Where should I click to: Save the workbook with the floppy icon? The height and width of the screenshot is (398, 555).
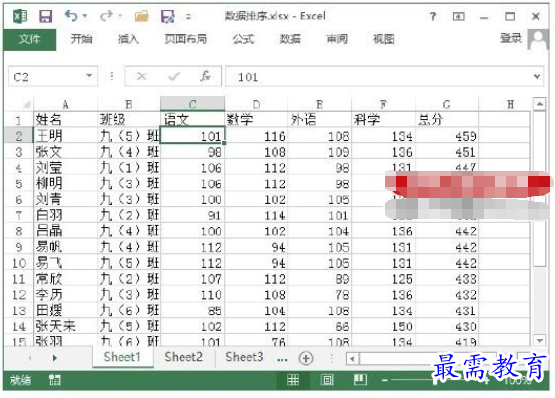pos(45,16)
